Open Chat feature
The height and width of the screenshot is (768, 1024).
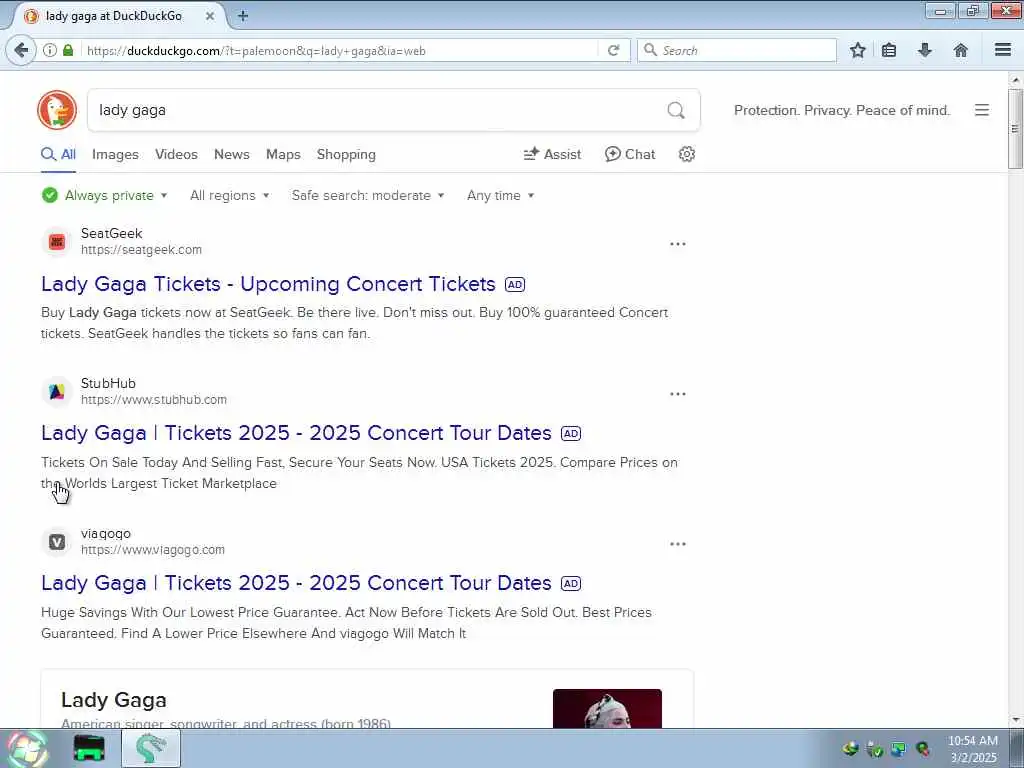click(x=630, y=154)
